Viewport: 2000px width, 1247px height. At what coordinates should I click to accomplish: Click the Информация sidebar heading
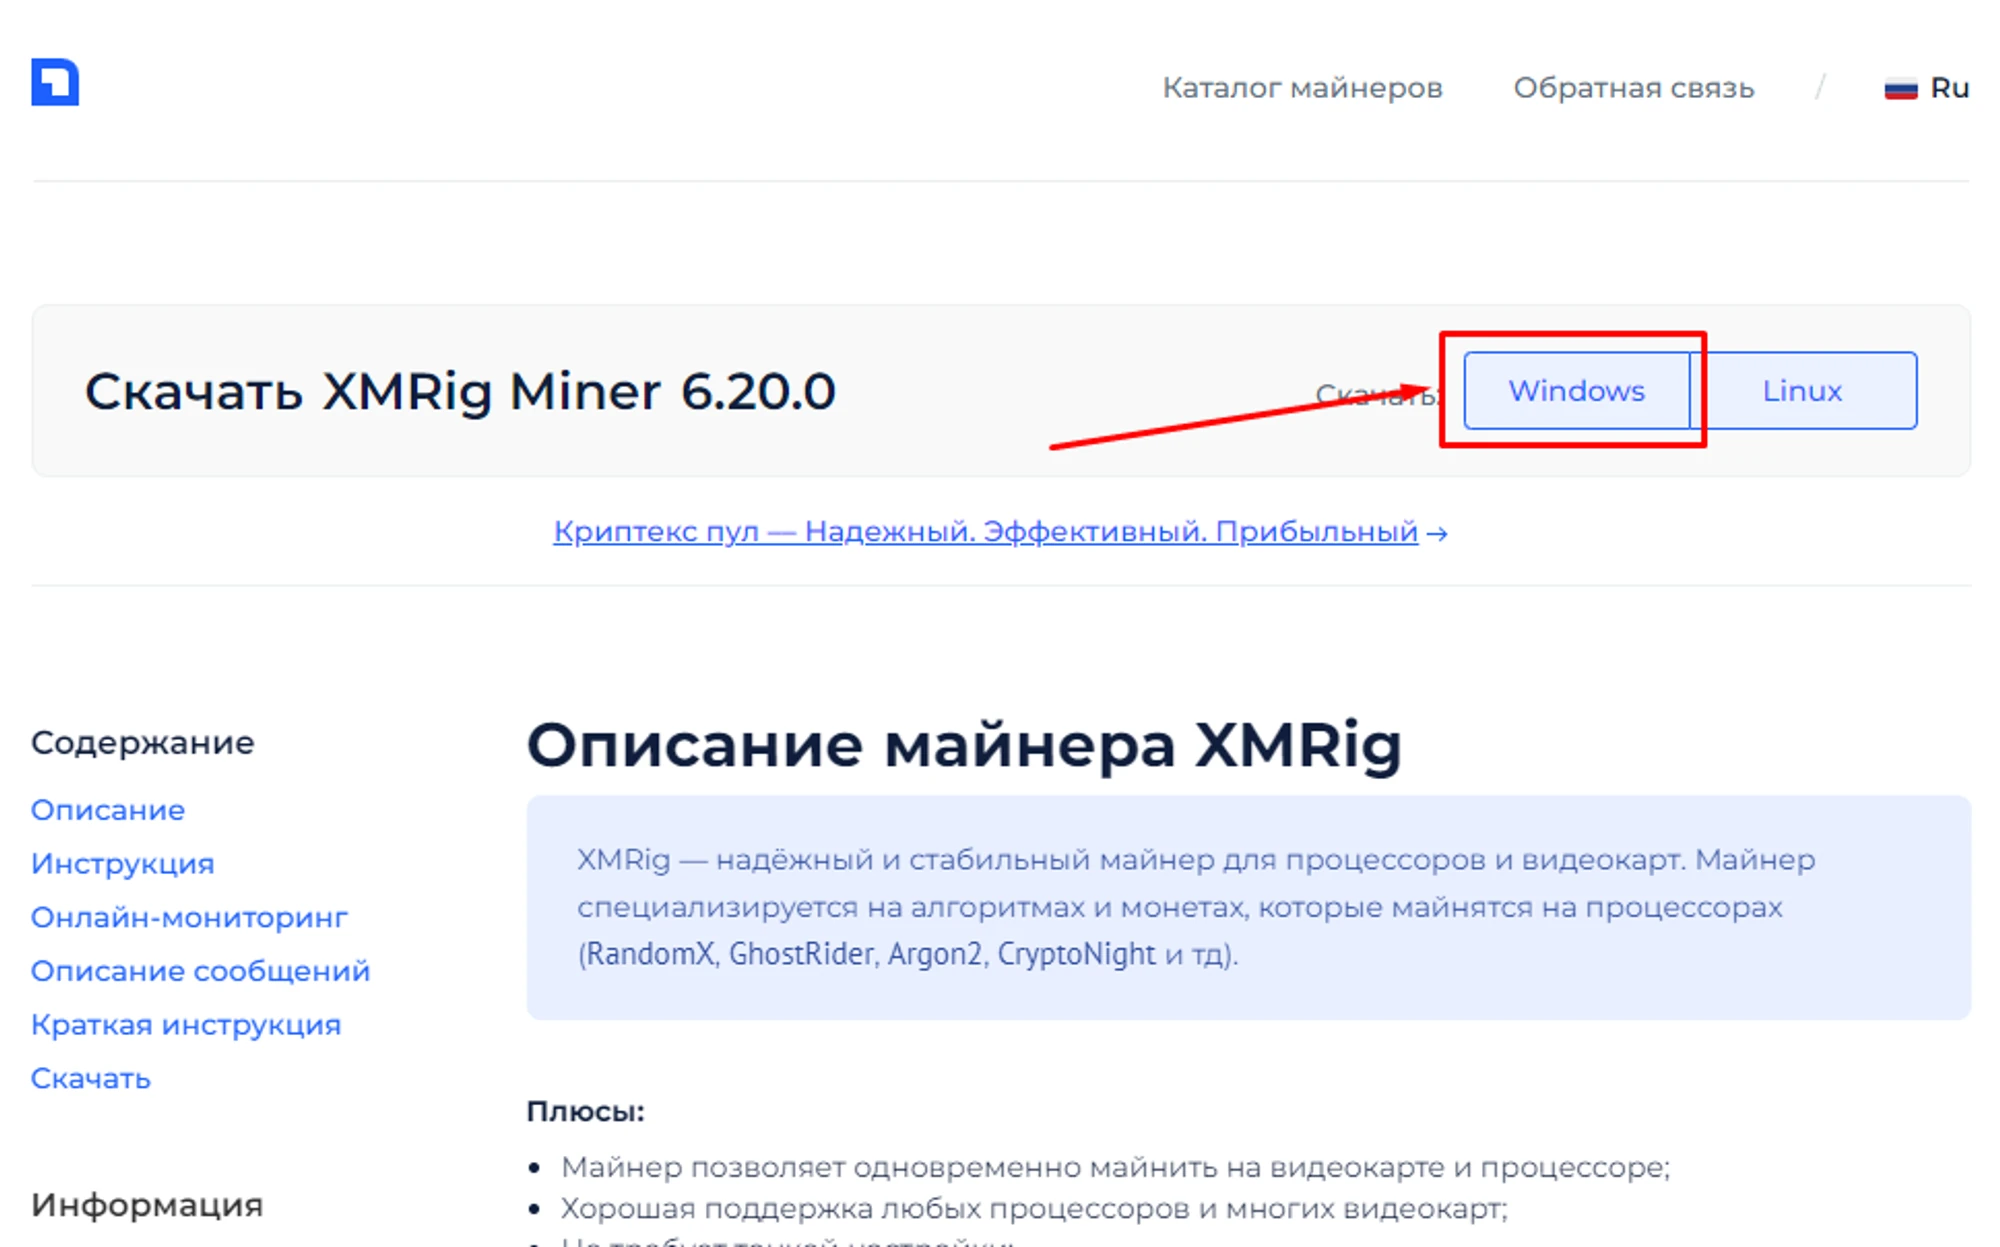(147, 1205)
